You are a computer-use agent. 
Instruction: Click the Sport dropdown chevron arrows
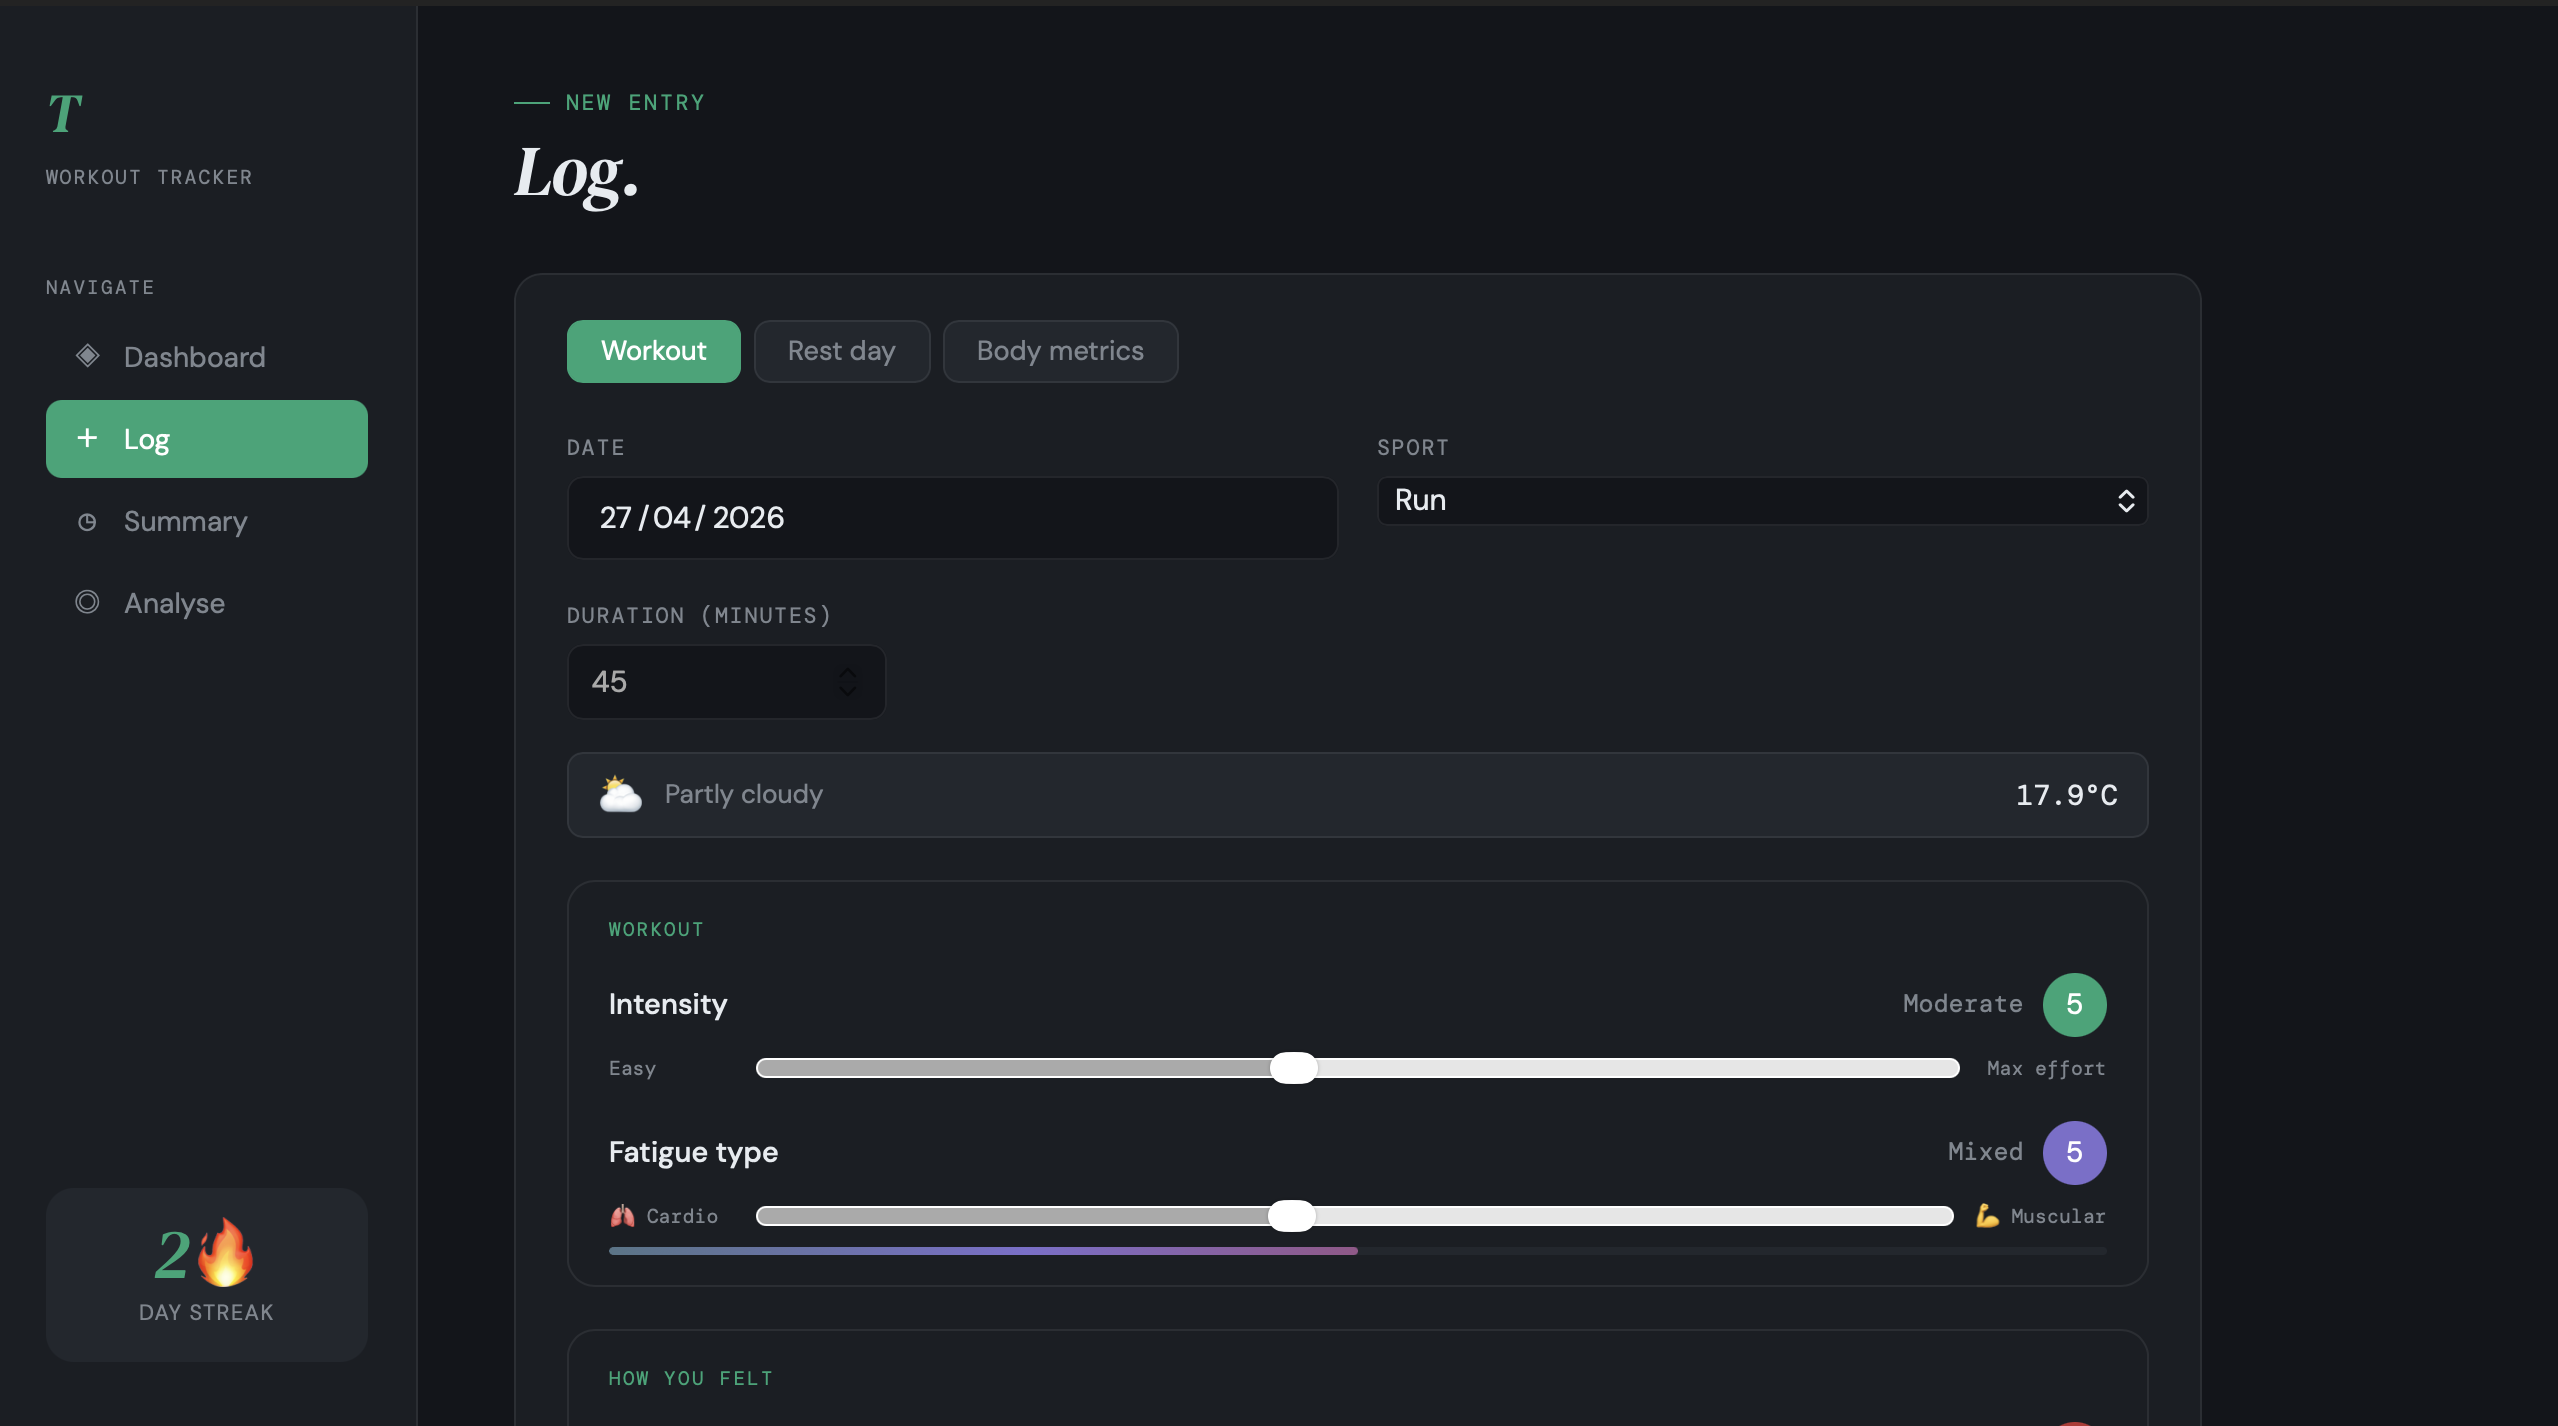tap(2126, 501)
